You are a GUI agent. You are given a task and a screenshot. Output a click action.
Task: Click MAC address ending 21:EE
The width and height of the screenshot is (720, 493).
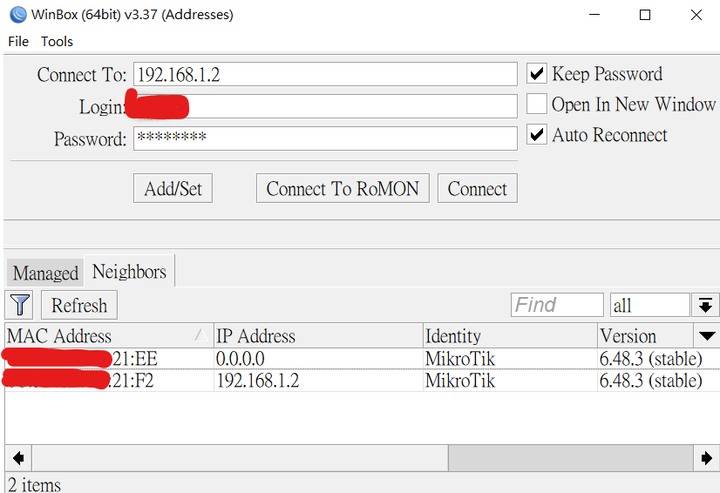tap(80, 359)
